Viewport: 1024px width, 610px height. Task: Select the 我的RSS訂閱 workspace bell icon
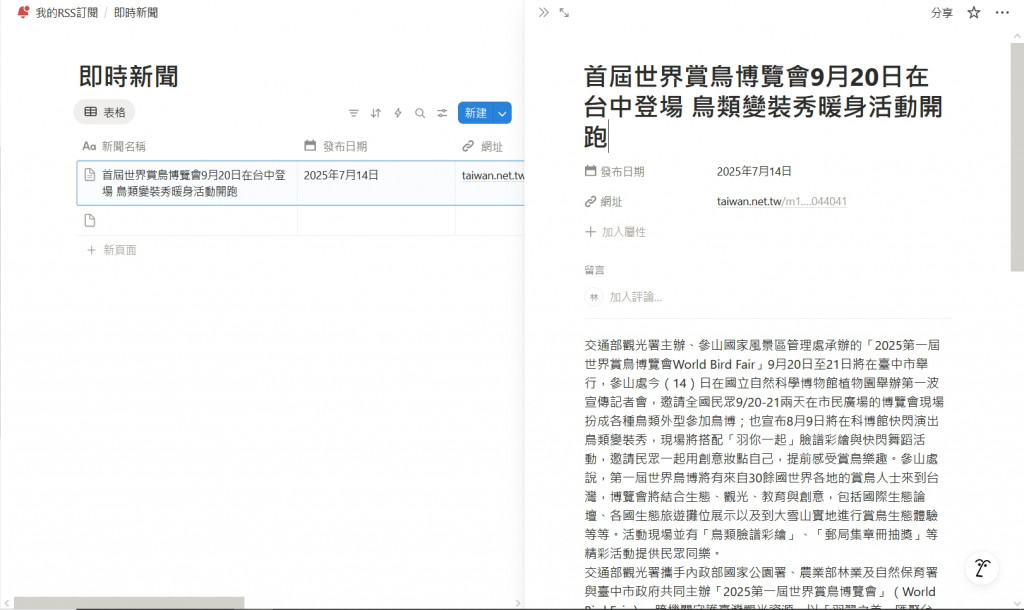click(x=23, y=12)
